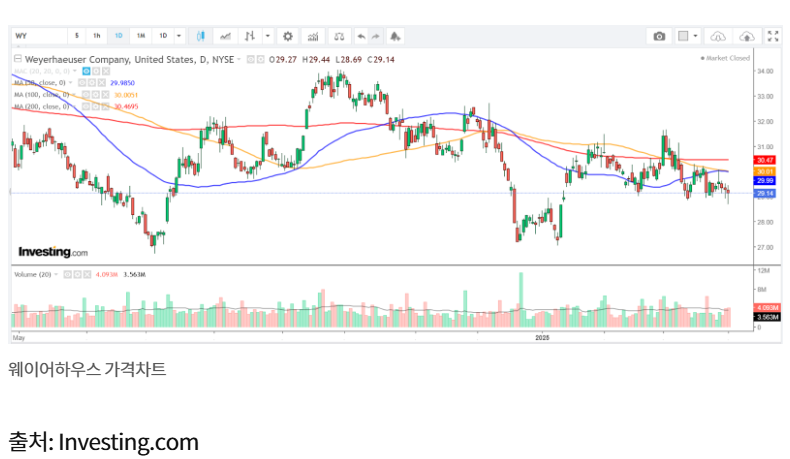Viewport: 790px width, 459px height.
Task: Open chart properties with the gear icon
Action: click(x=288, y=36)
